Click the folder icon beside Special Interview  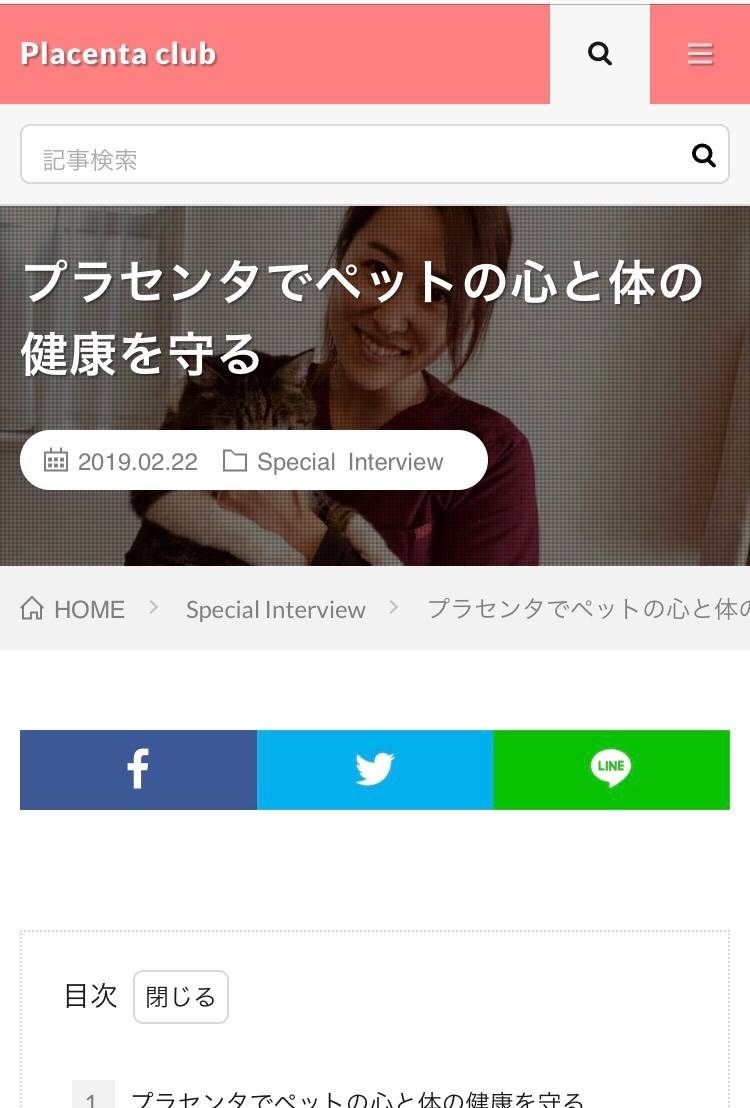pyautogui.click(x=235, y=461)
